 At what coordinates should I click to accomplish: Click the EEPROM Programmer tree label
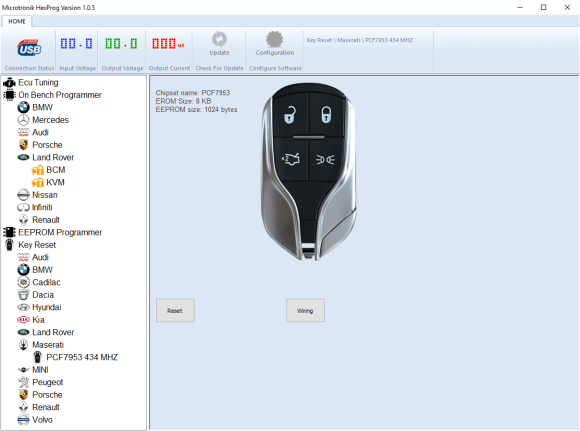pos(60,232)
